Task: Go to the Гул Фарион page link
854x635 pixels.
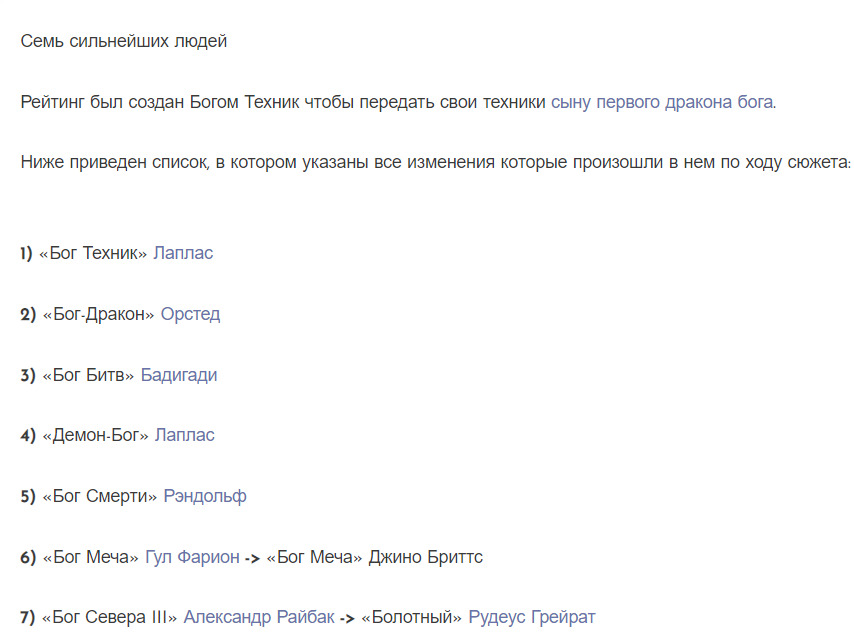Action: tap(192, 557)
